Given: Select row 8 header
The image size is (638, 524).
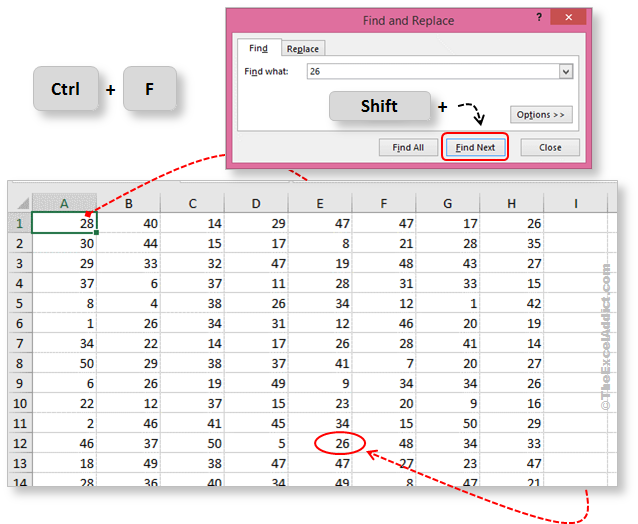Looking at the screenshot, I should point(20,363).
